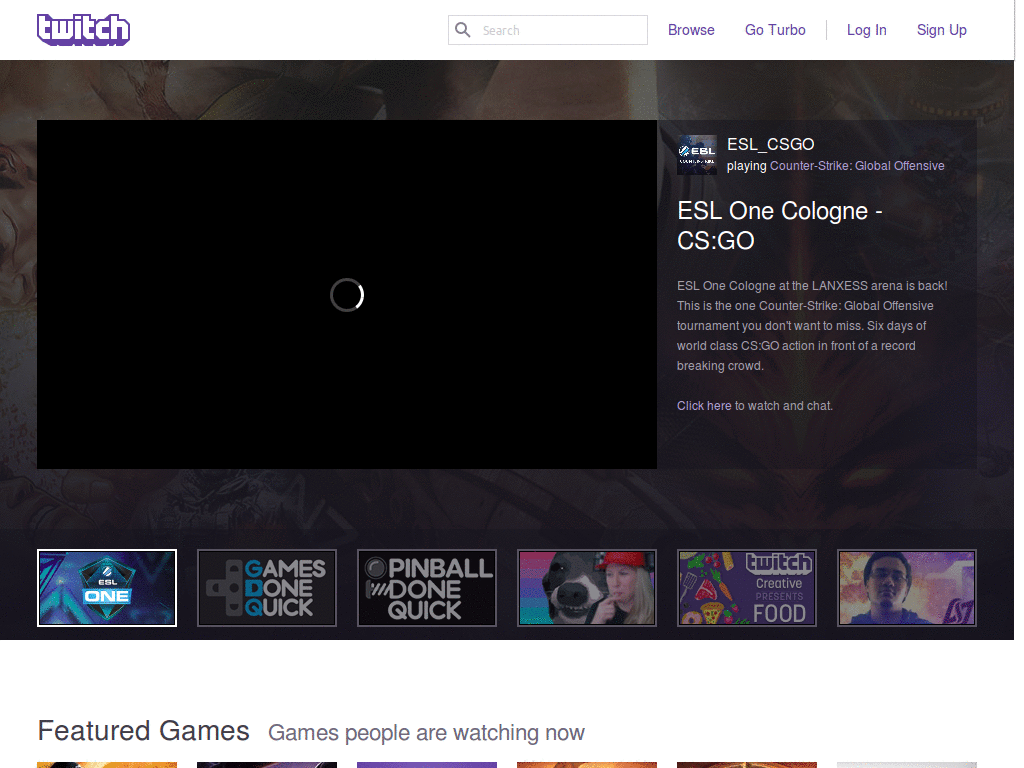Screen dimensions: 1024x768
Task: Click the ESL One Cologne description paragraph
Action: click(x=812, y=326)
